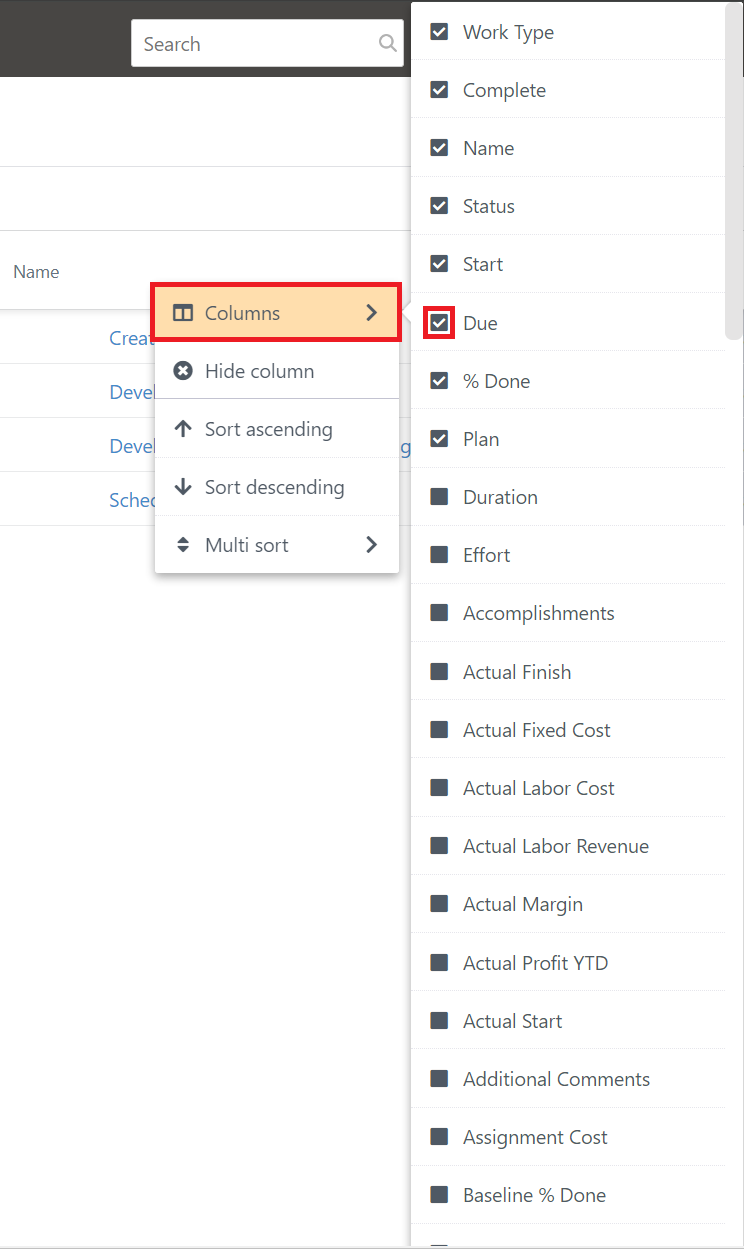Click the columns list vertical scrollbar
Viewport: 744px width, 1249px height.
[734, 170]
